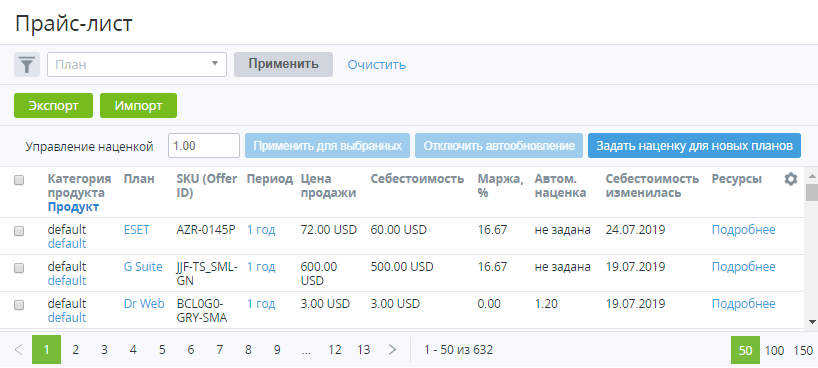Sort by Продукт column header

73,207
